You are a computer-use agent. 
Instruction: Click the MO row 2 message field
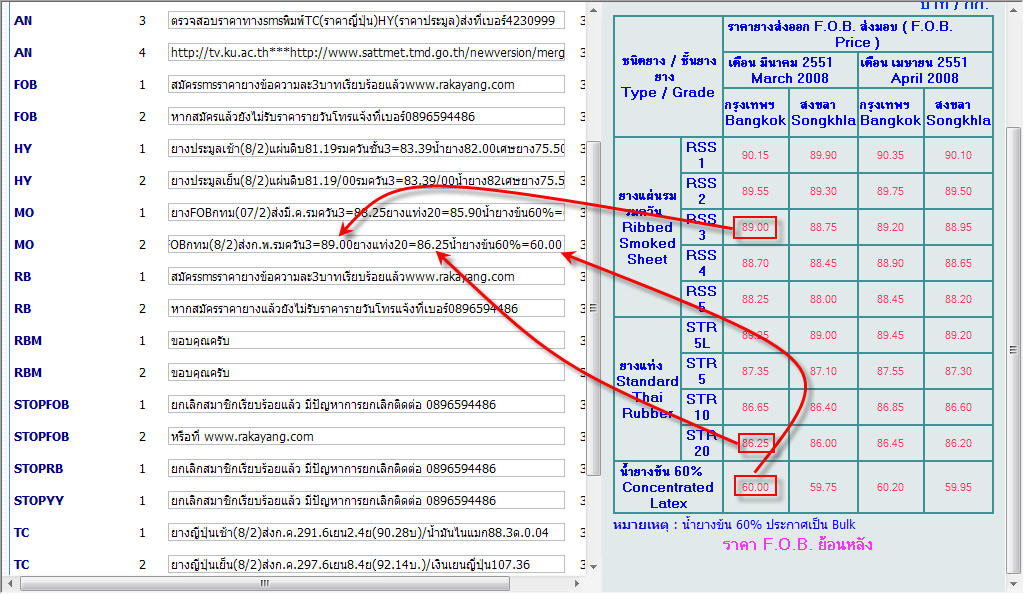367,245
